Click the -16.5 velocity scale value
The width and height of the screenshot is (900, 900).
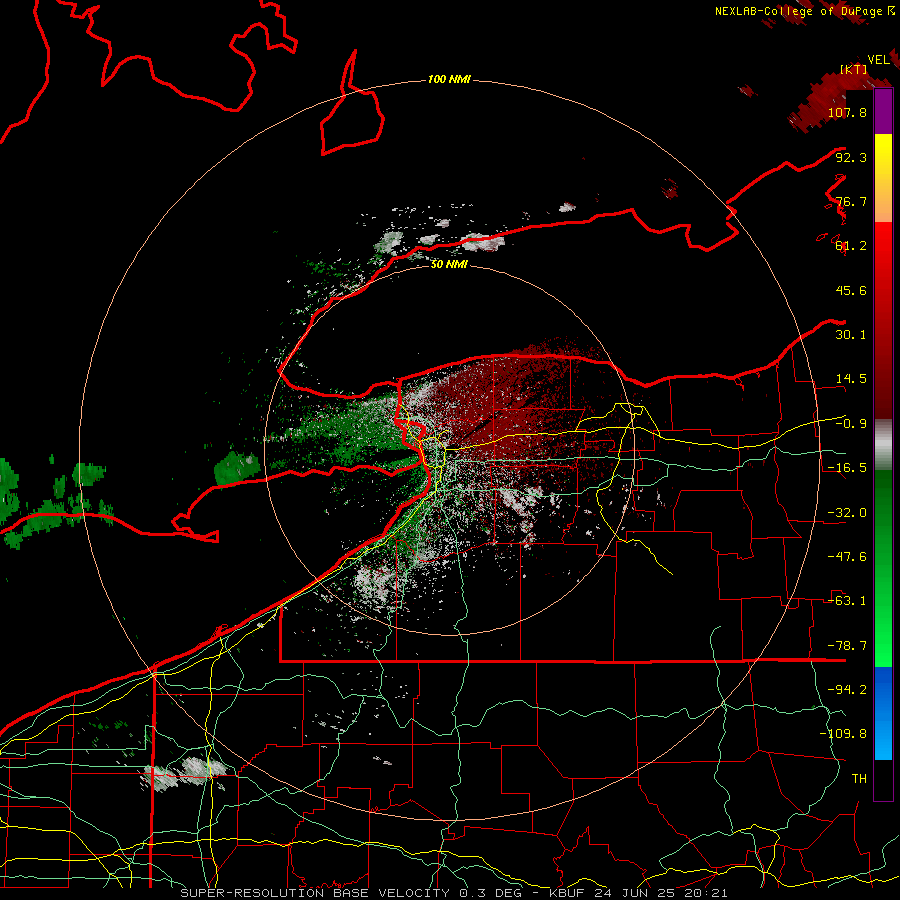847,468
